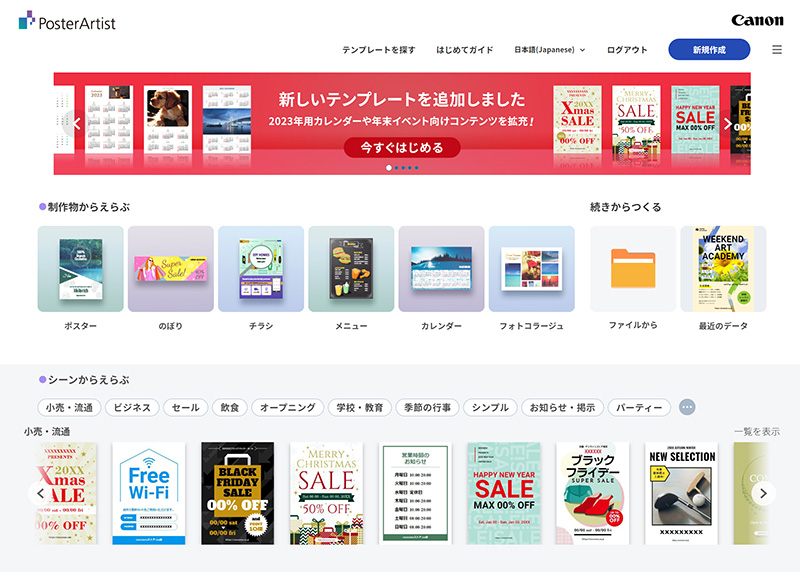Select the first banner pagination dot
Viewport: 800px width, 572px height.
[x=389, y=168]
